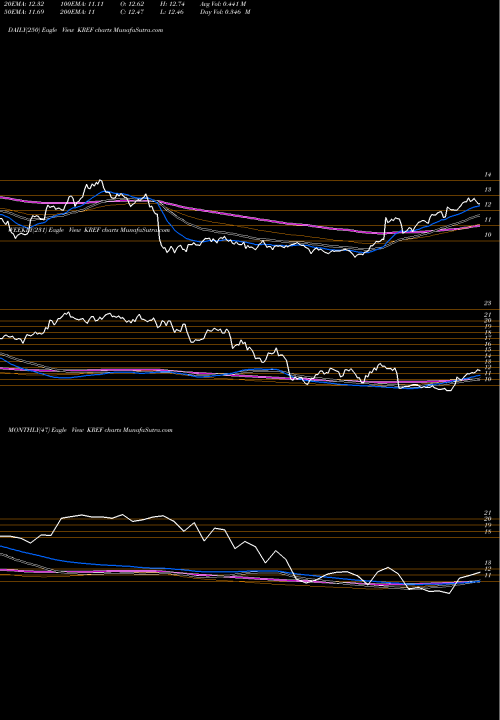Click the 14 price label on daily chart
500x720 pixels.
coord(488,175)
